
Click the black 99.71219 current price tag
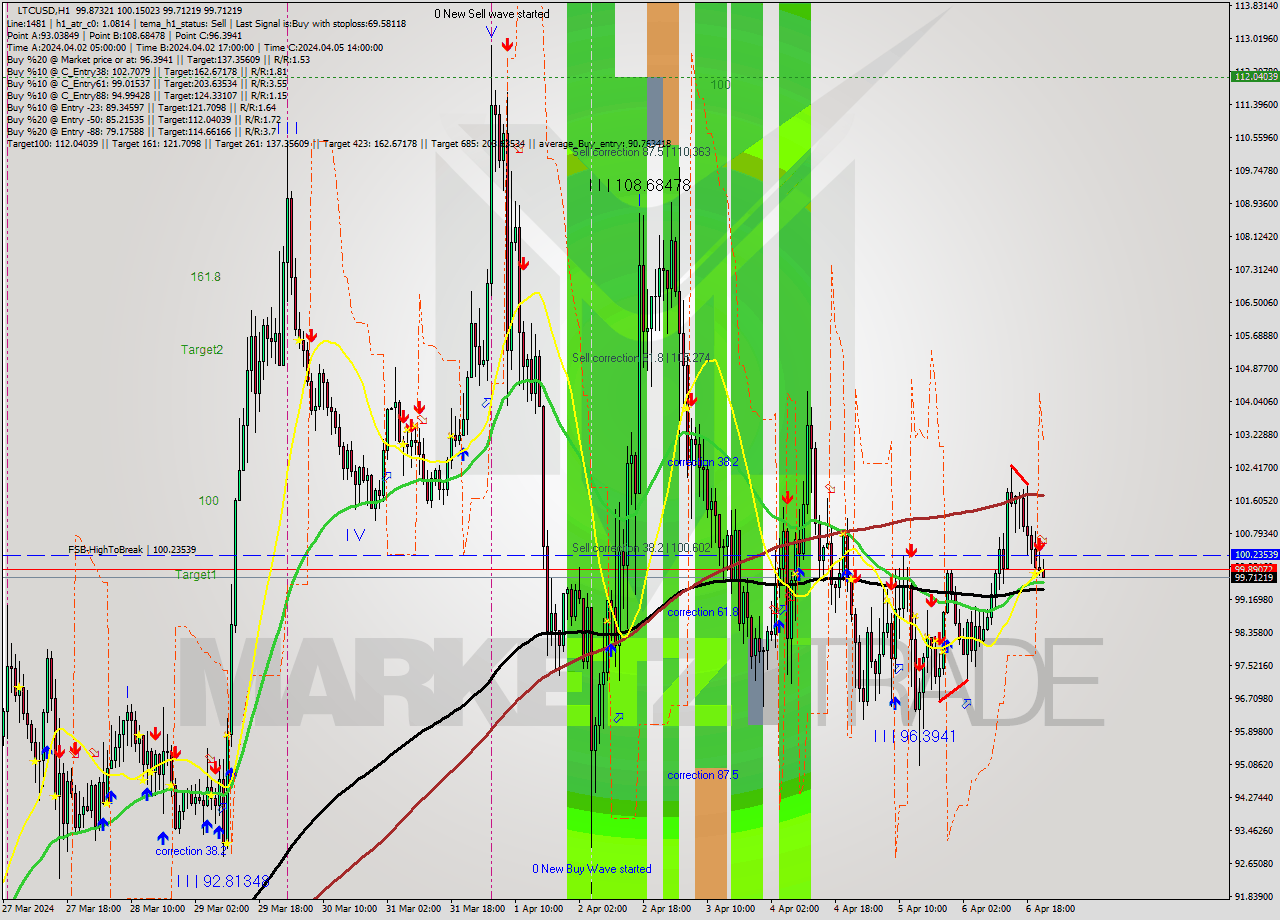(1256, 577)
